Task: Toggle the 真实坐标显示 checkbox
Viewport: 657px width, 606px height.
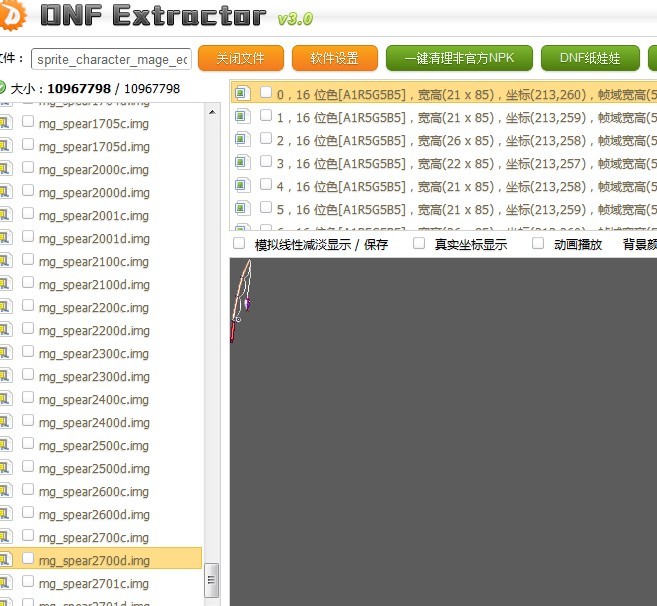Action: click(419, 243)
